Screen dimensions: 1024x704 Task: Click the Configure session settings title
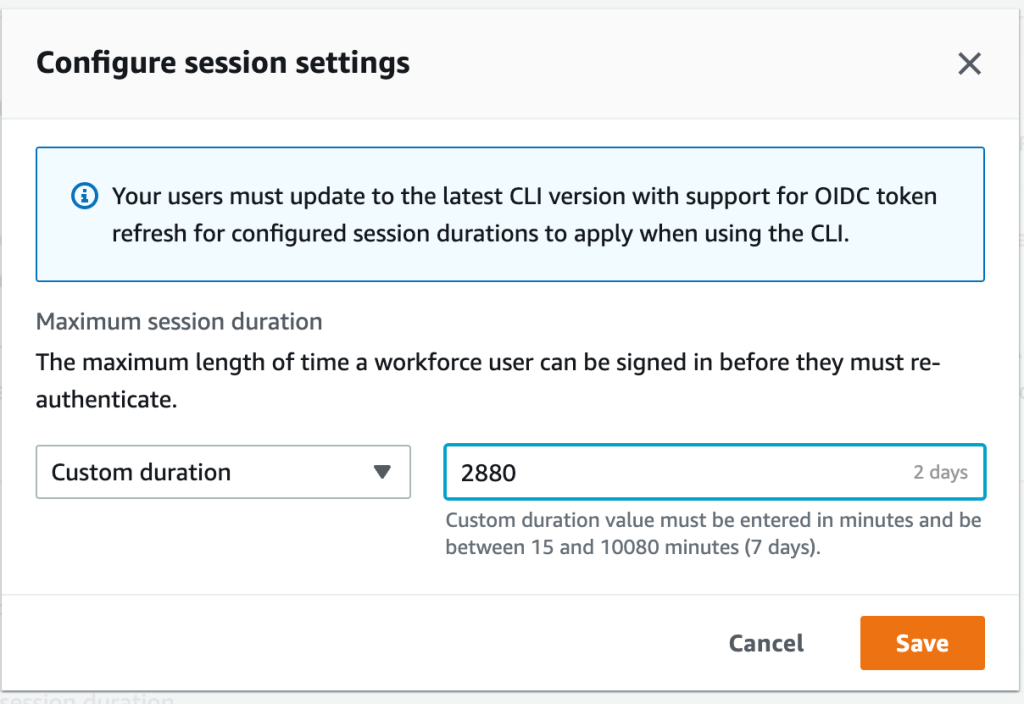pyautogui.click(x=222, y=62)
